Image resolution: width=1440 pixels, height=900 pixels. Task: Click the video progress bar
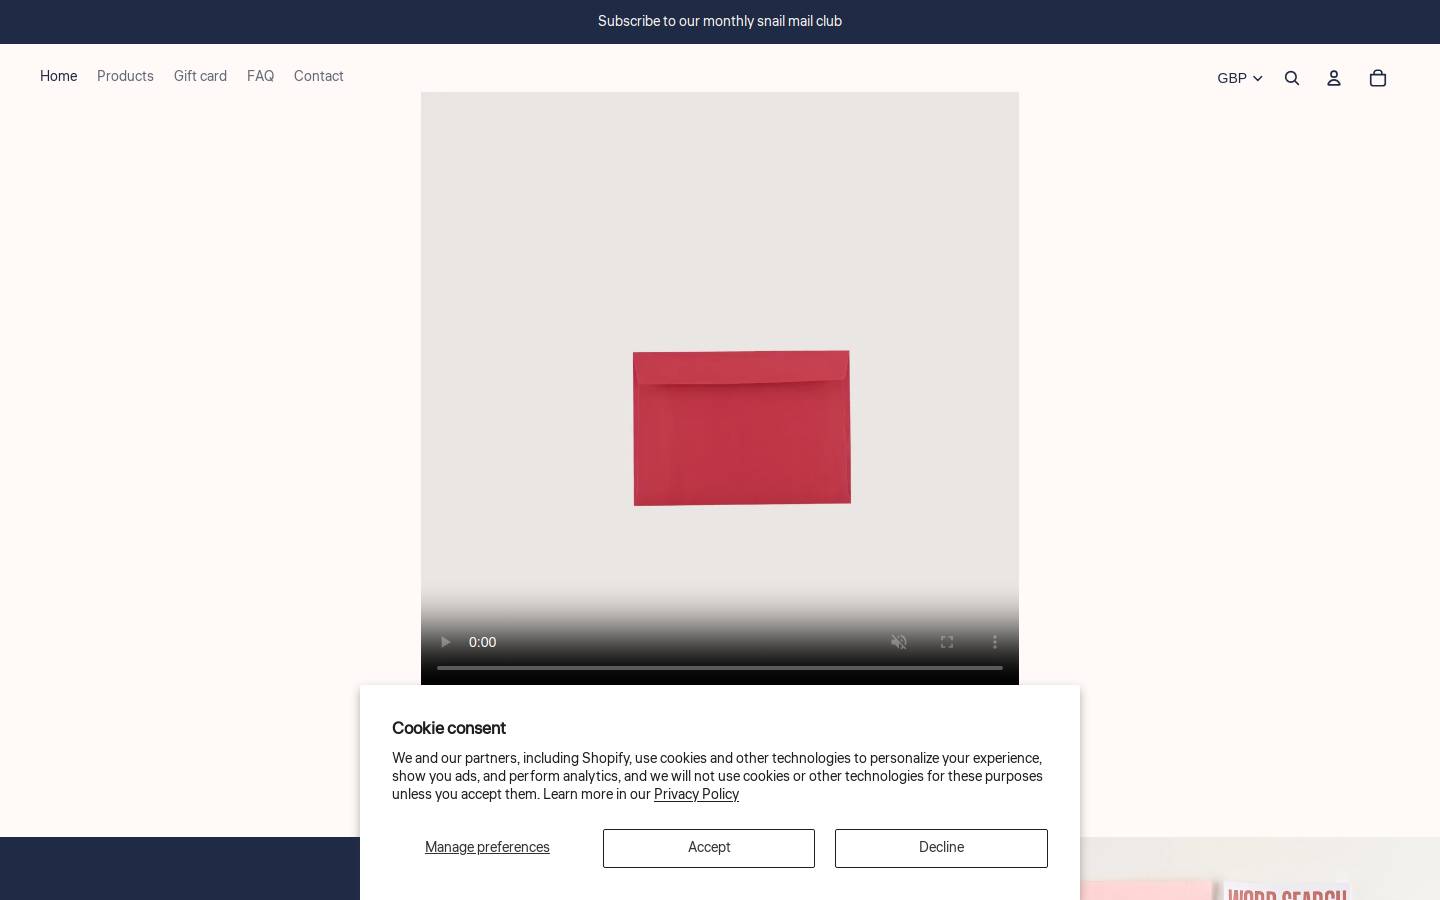(720, 667)
